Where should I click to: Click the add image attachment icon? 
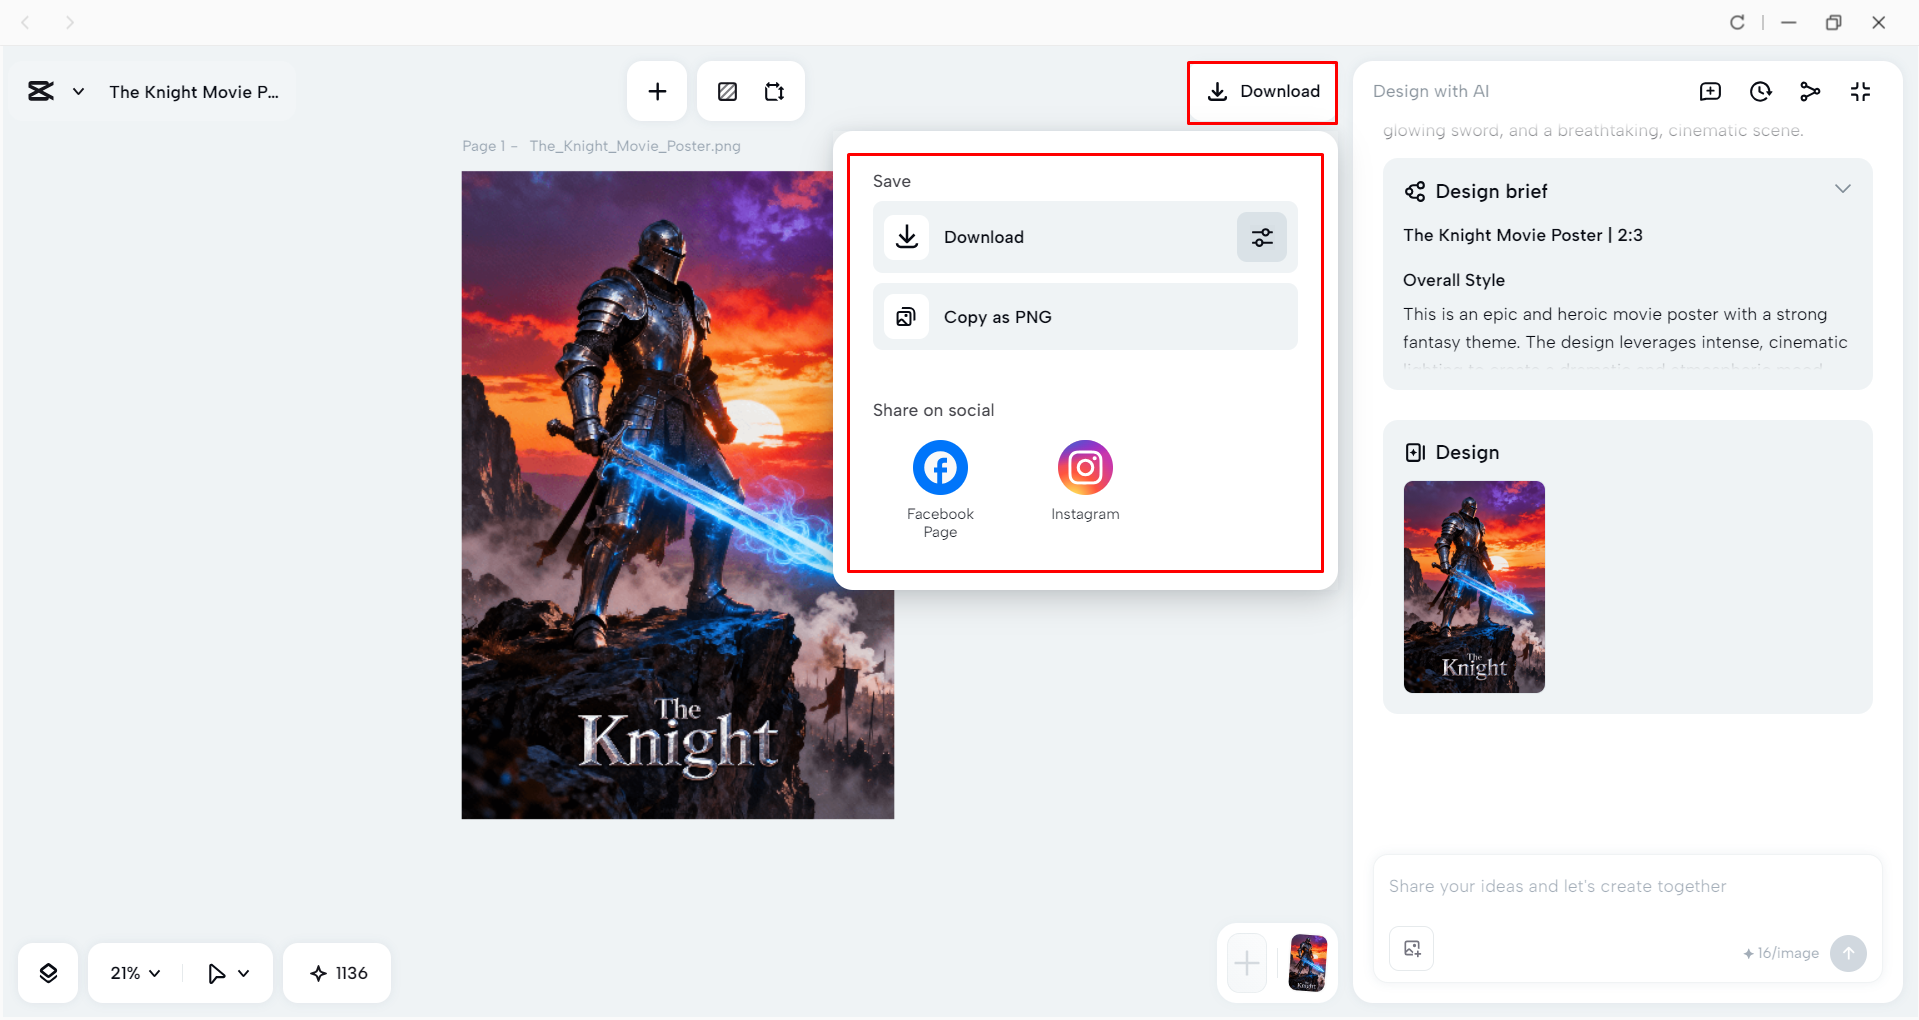[x=1412, y=949]
